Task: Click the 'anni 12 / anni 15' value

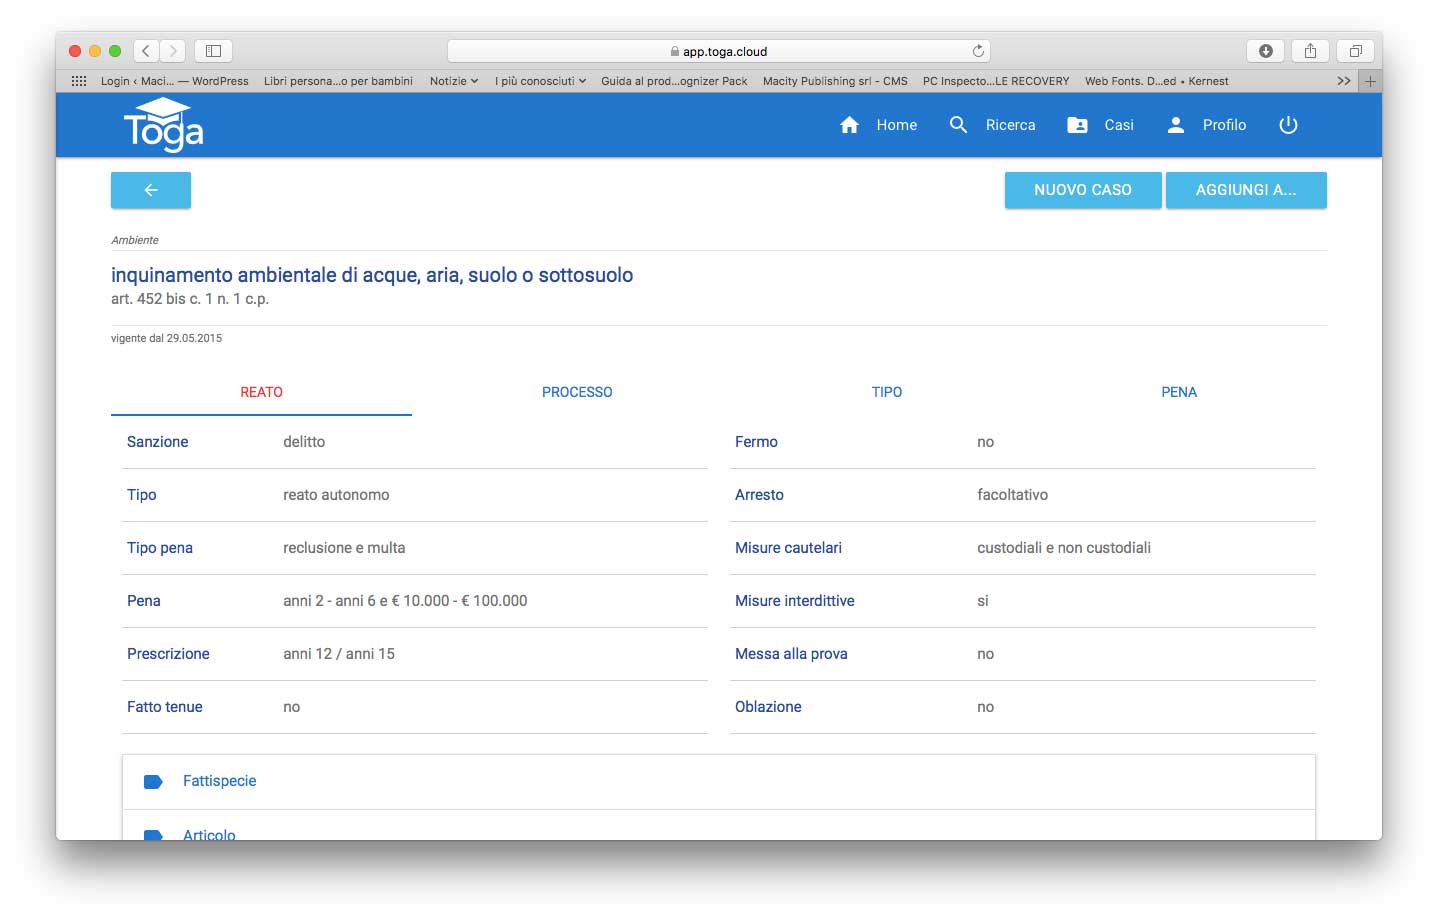Action: (x=339, y=654)
